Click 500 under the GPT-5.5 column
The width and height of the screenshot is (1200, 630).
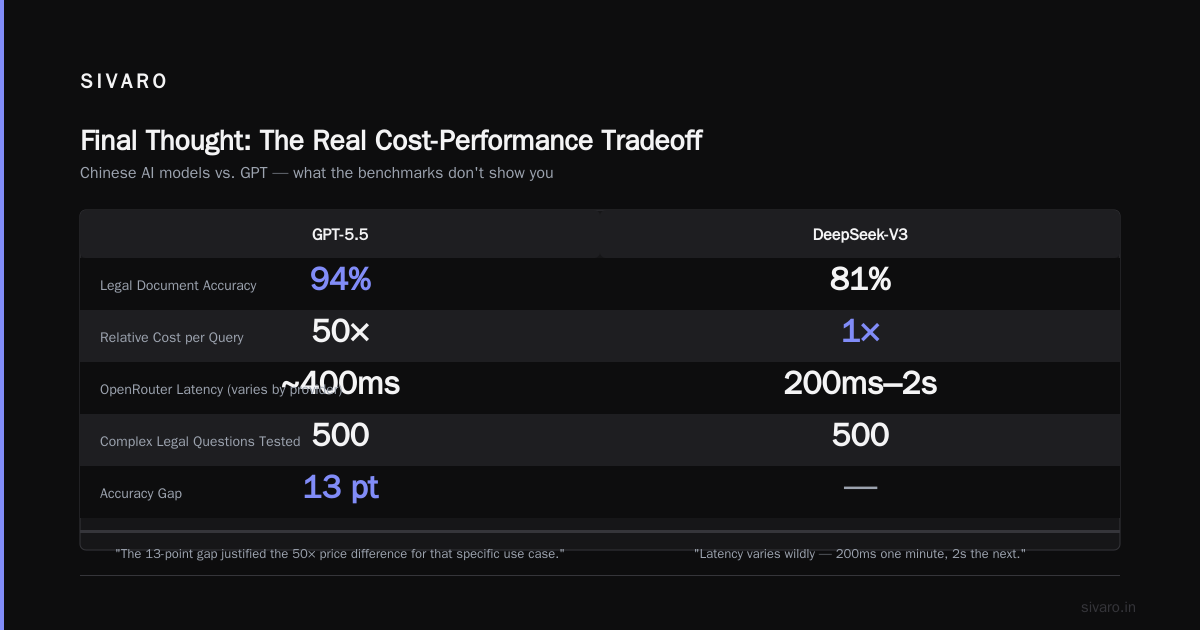click(x=340, y=436)
